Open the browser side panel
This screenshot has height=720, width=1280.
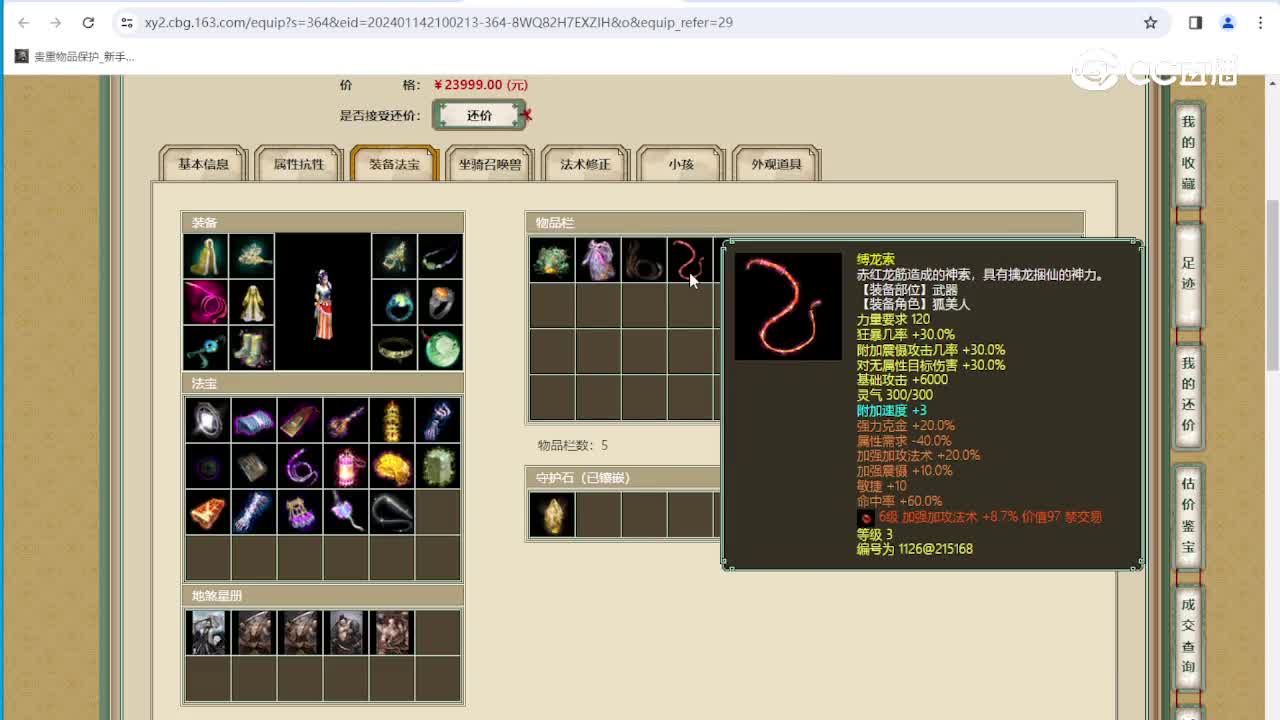(1195, 22)
